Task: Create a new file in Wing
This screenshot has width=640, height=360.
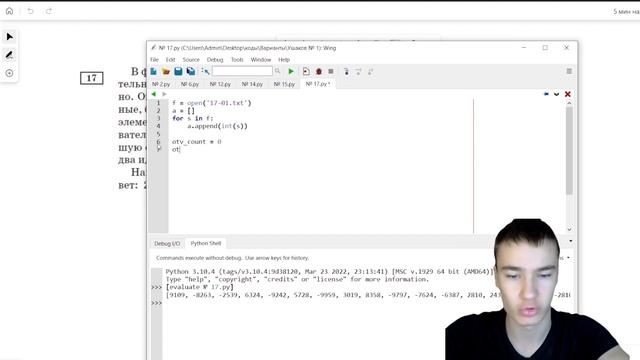Action: [153, 71]
